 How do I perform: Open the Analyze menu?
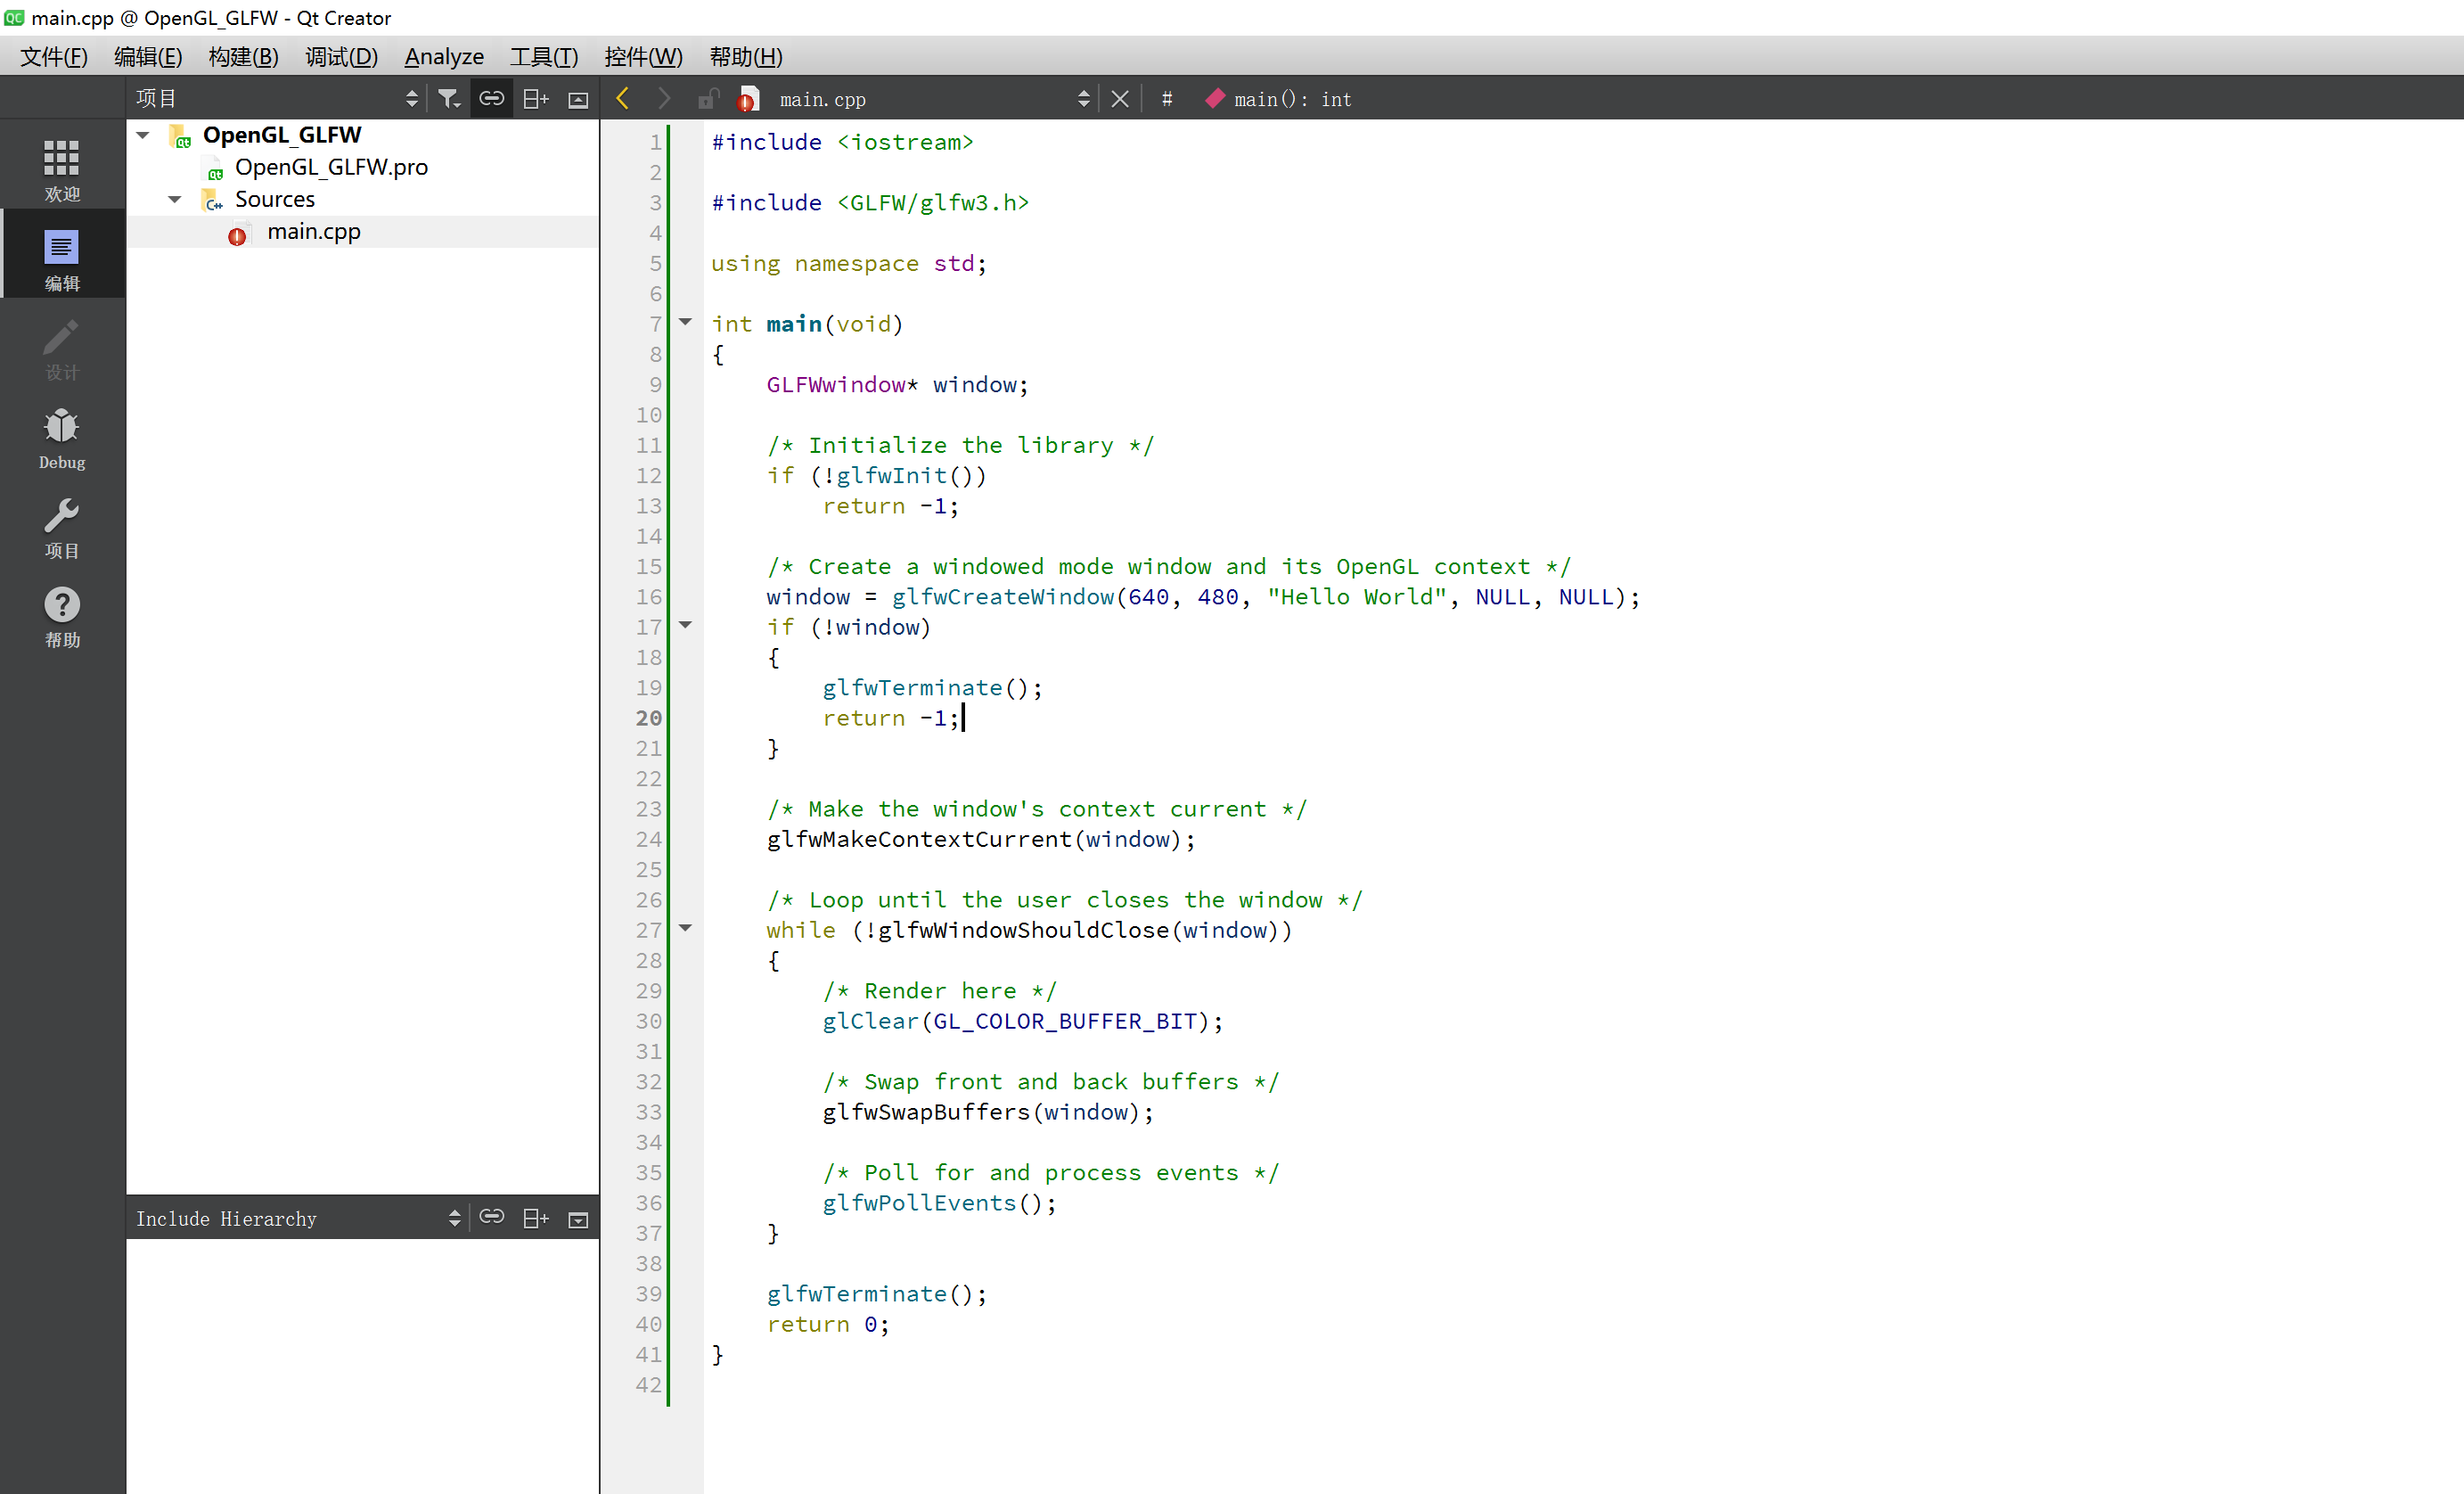point(444,57)
